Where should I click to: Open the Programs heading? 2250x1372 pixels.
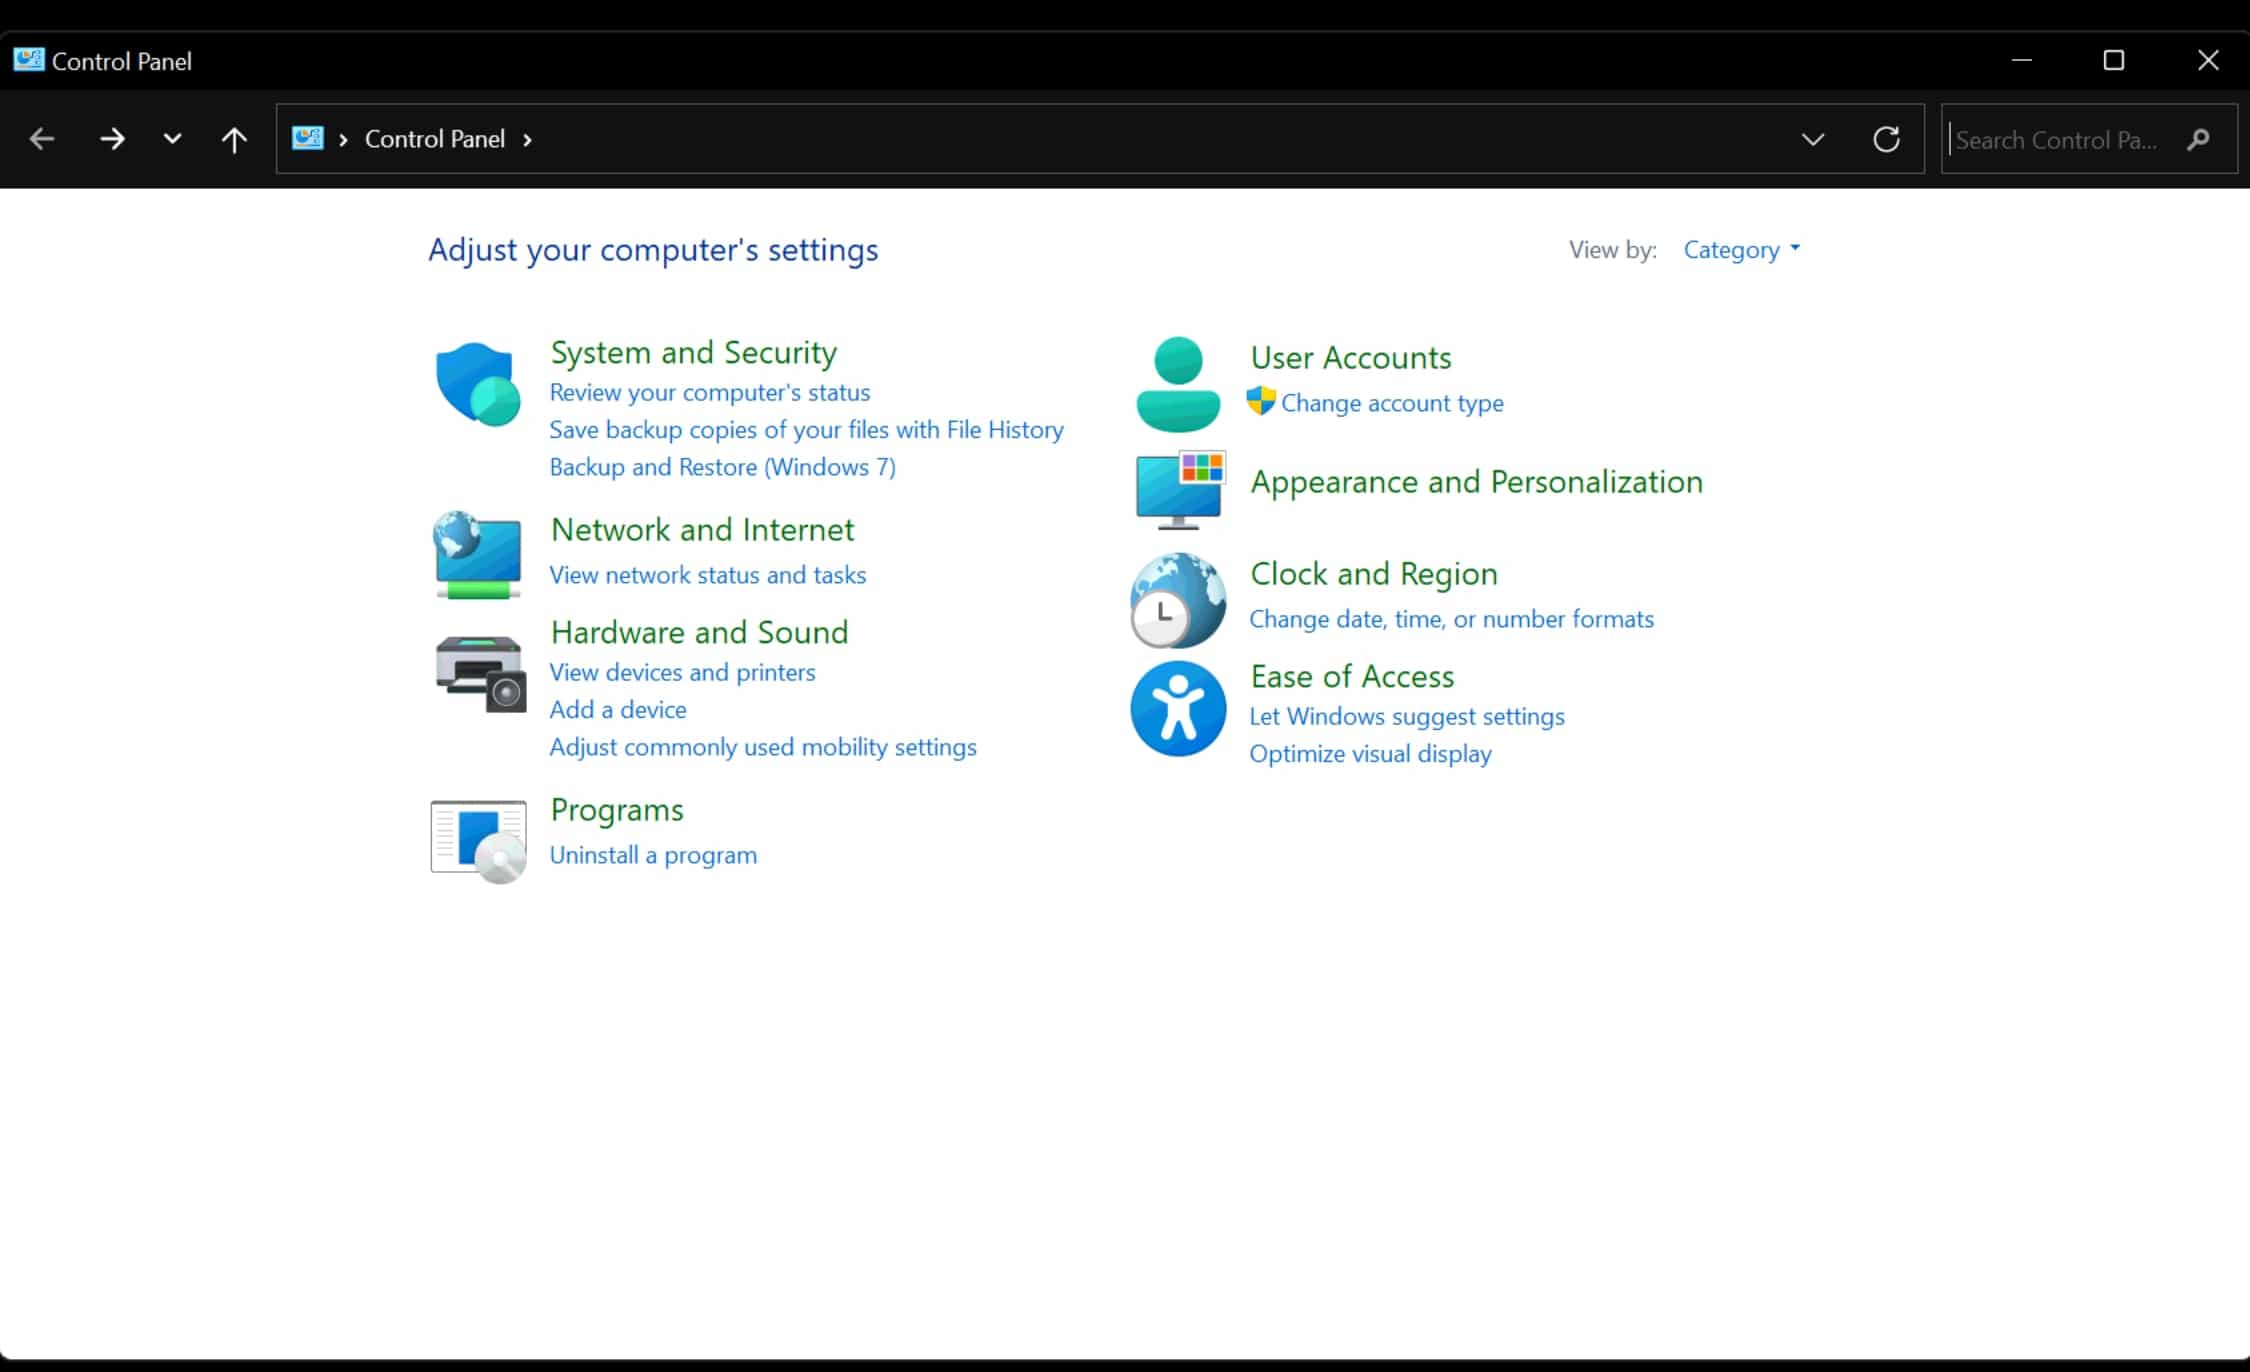617,810
